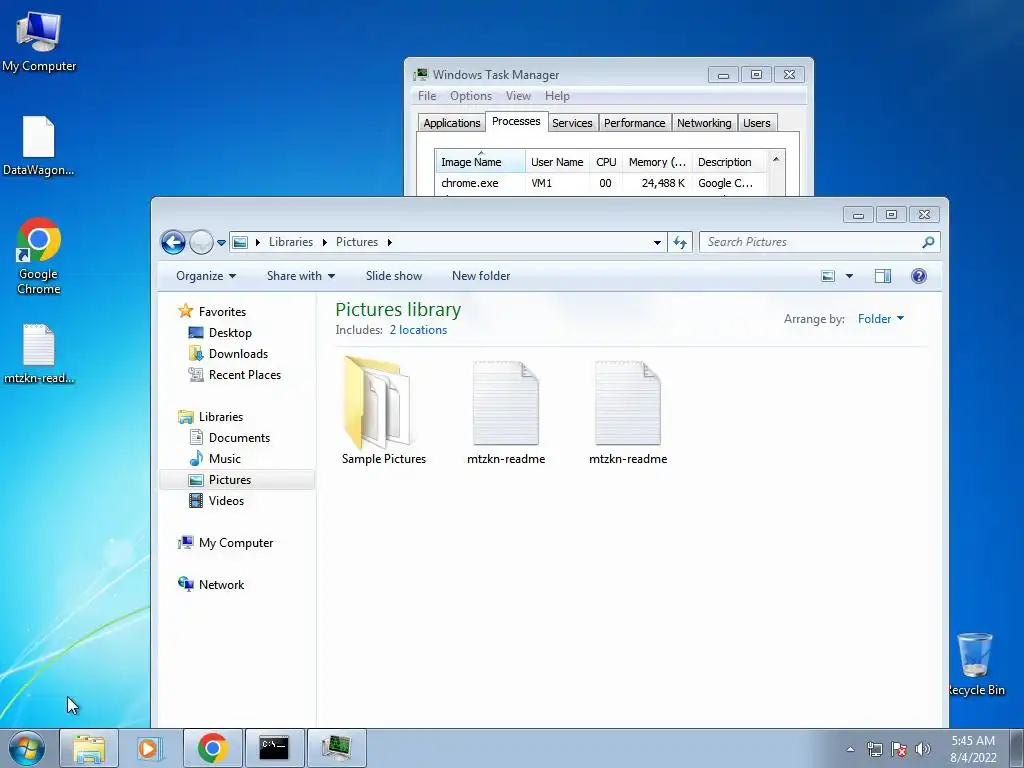Open the 2 locations link
Viewport: 1024px width, 768px height.
[418, 330]
